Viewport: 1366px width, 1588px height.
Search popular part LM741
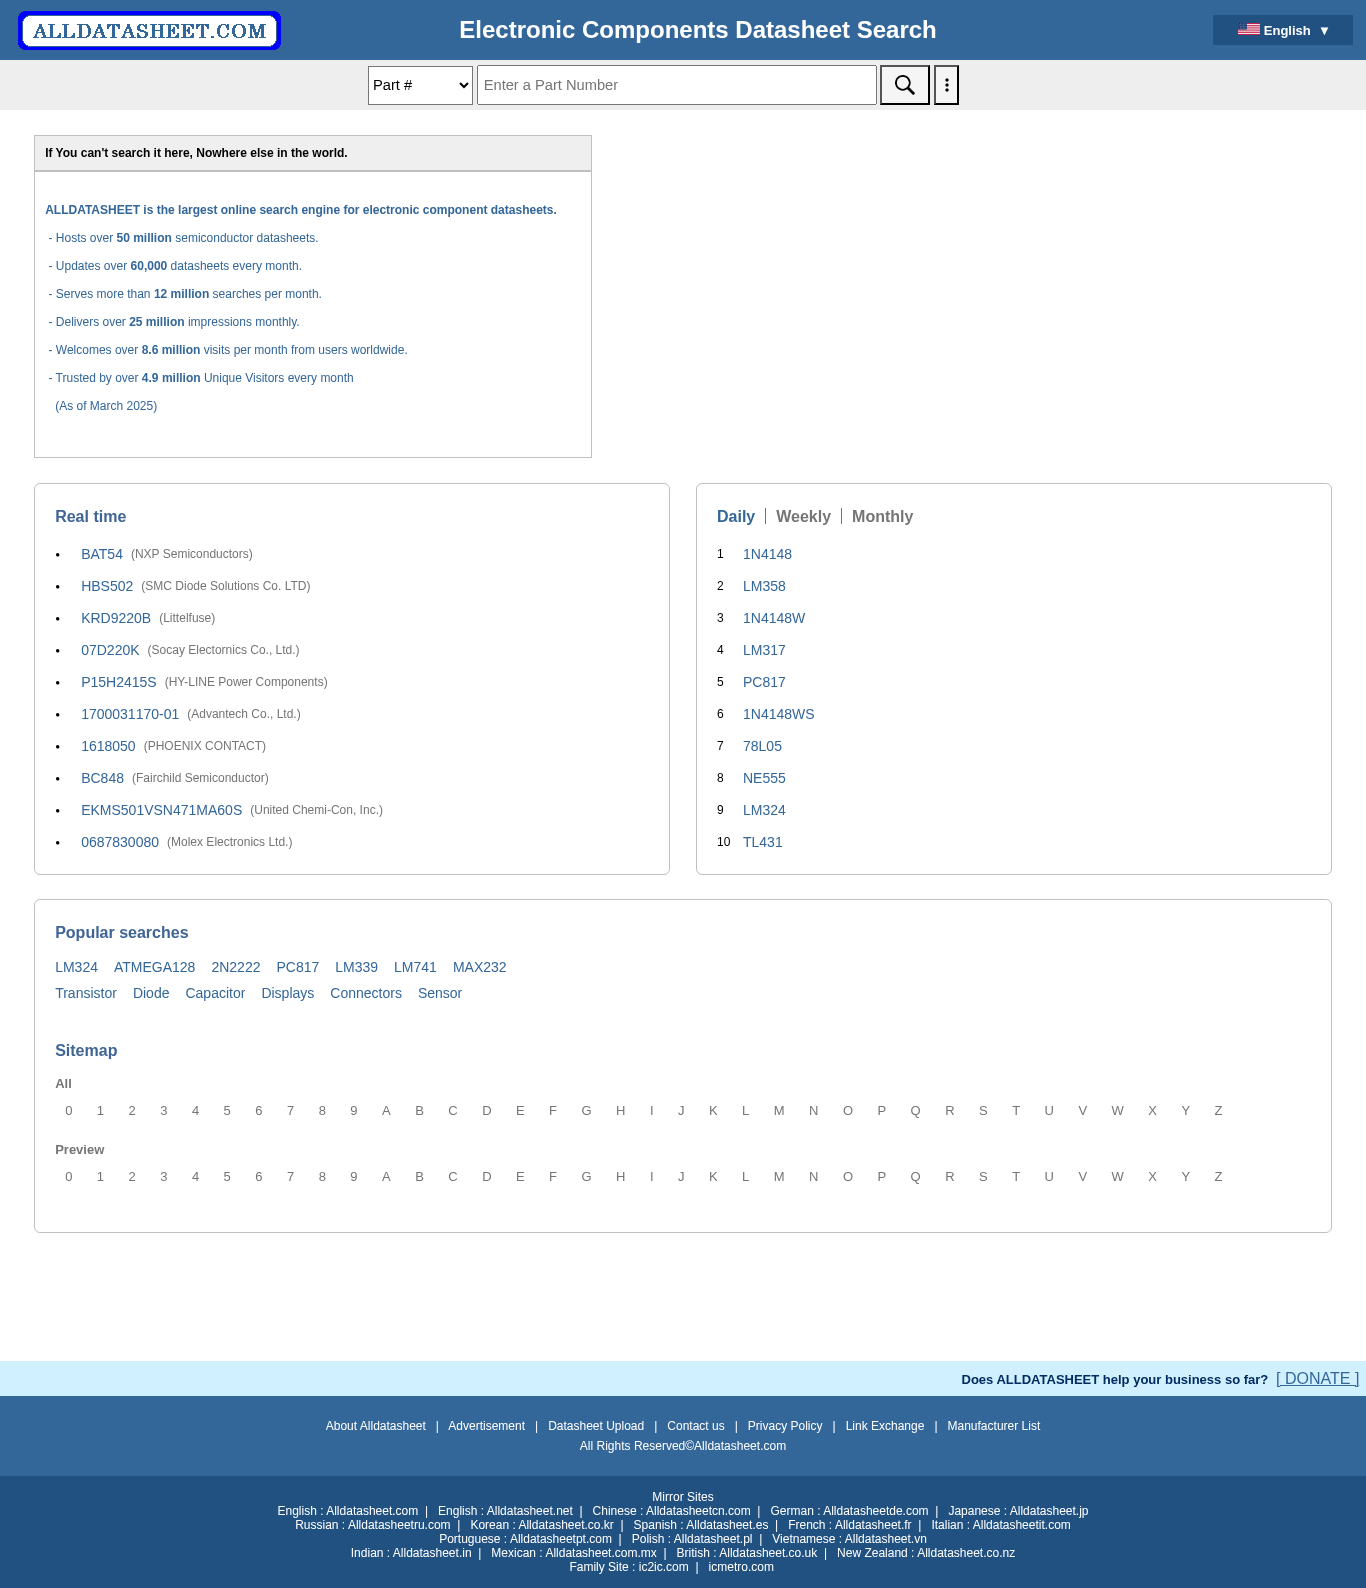(415, 967)
